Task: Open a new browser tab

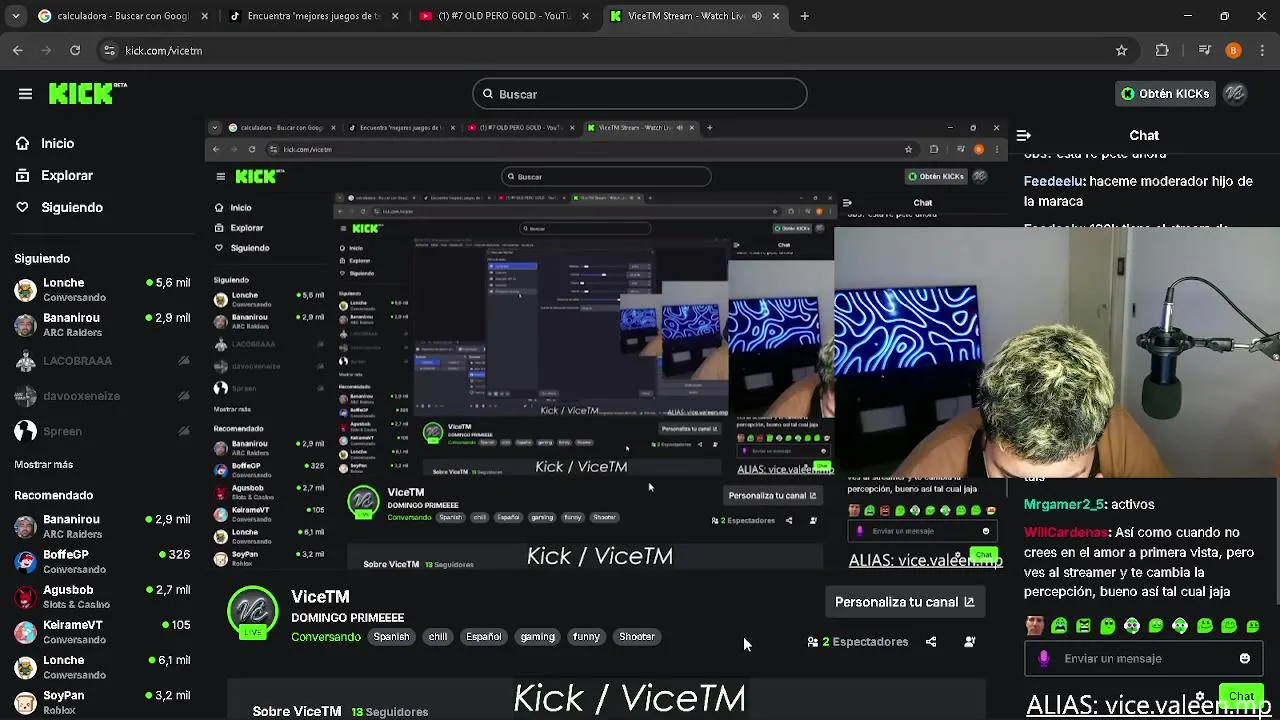Action: click(x=805, y=16)
